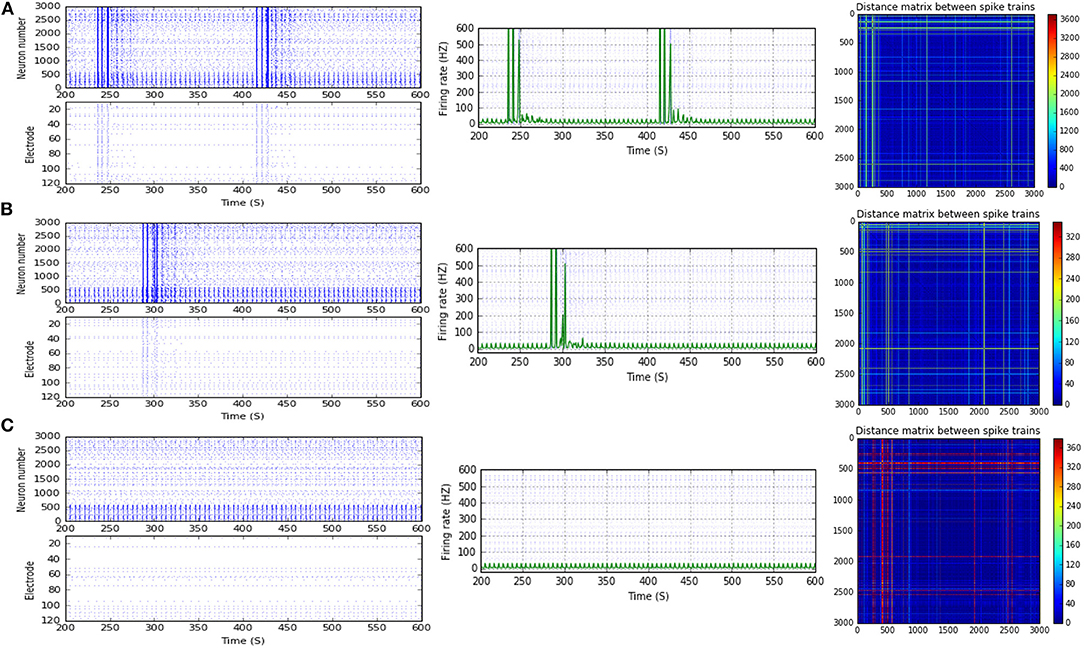Open the panel A distance matrix heatmap

click(x=946, y=100)
